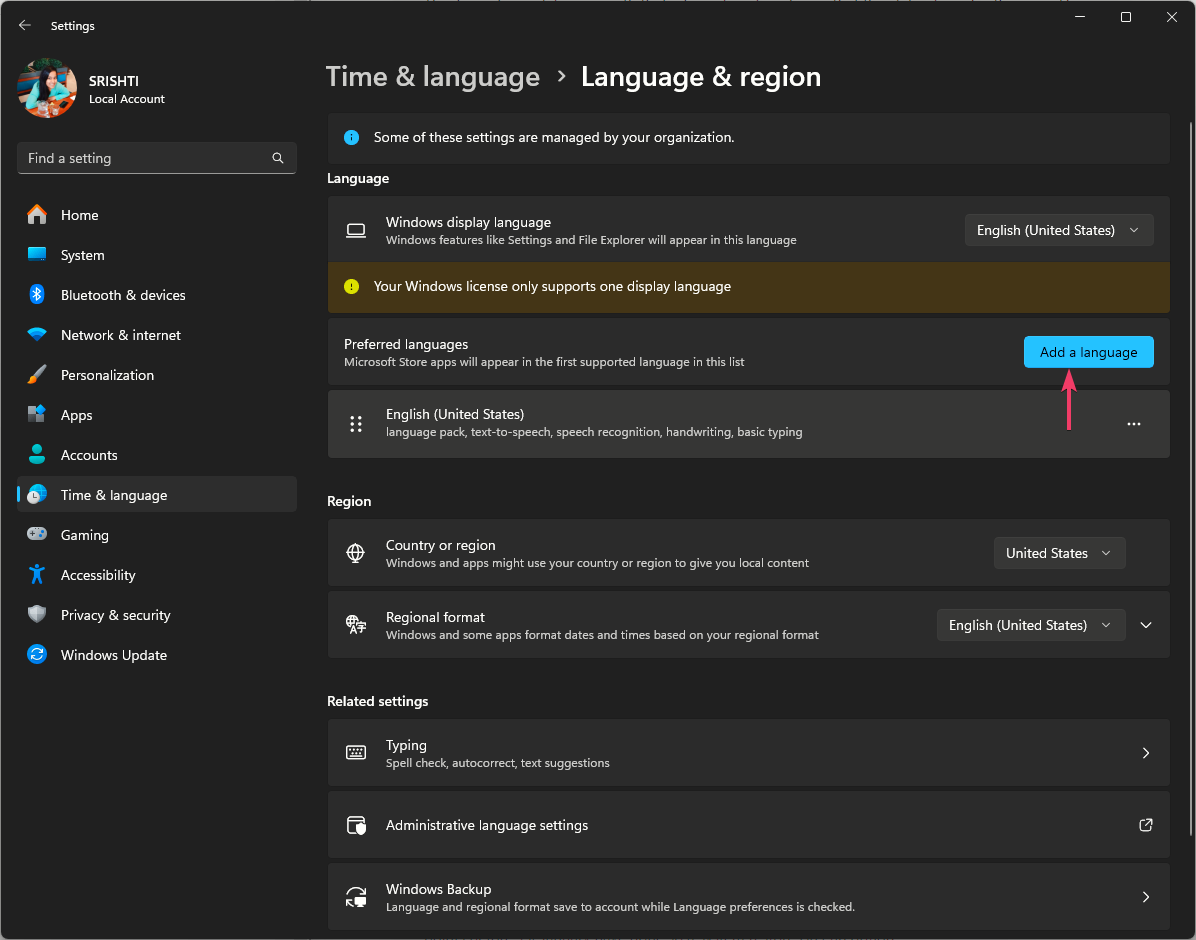Open the Windows display language dropdown
This screenshot has height=940, width=1196.
coord(1058,230)
